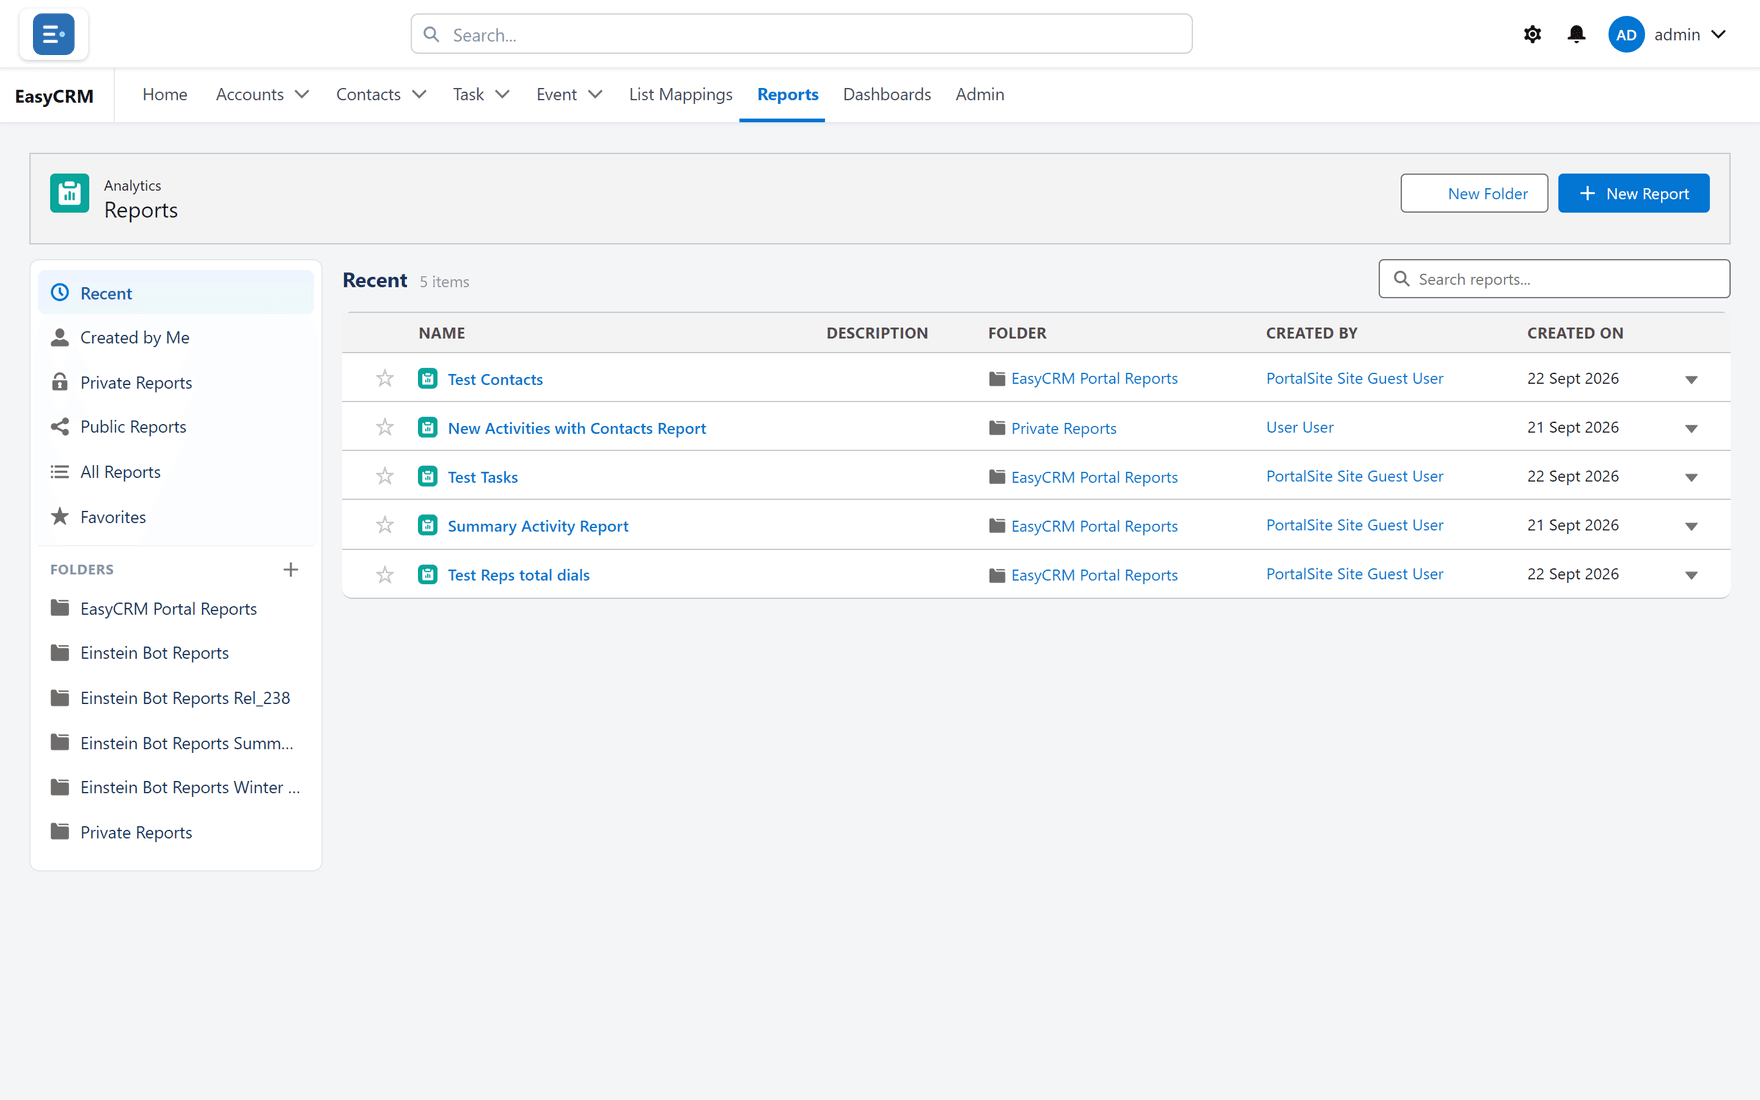Viewport: 1760px width, 1100px height.
Task: Click the Recent clock icon
Action: [x=60, y=292]
